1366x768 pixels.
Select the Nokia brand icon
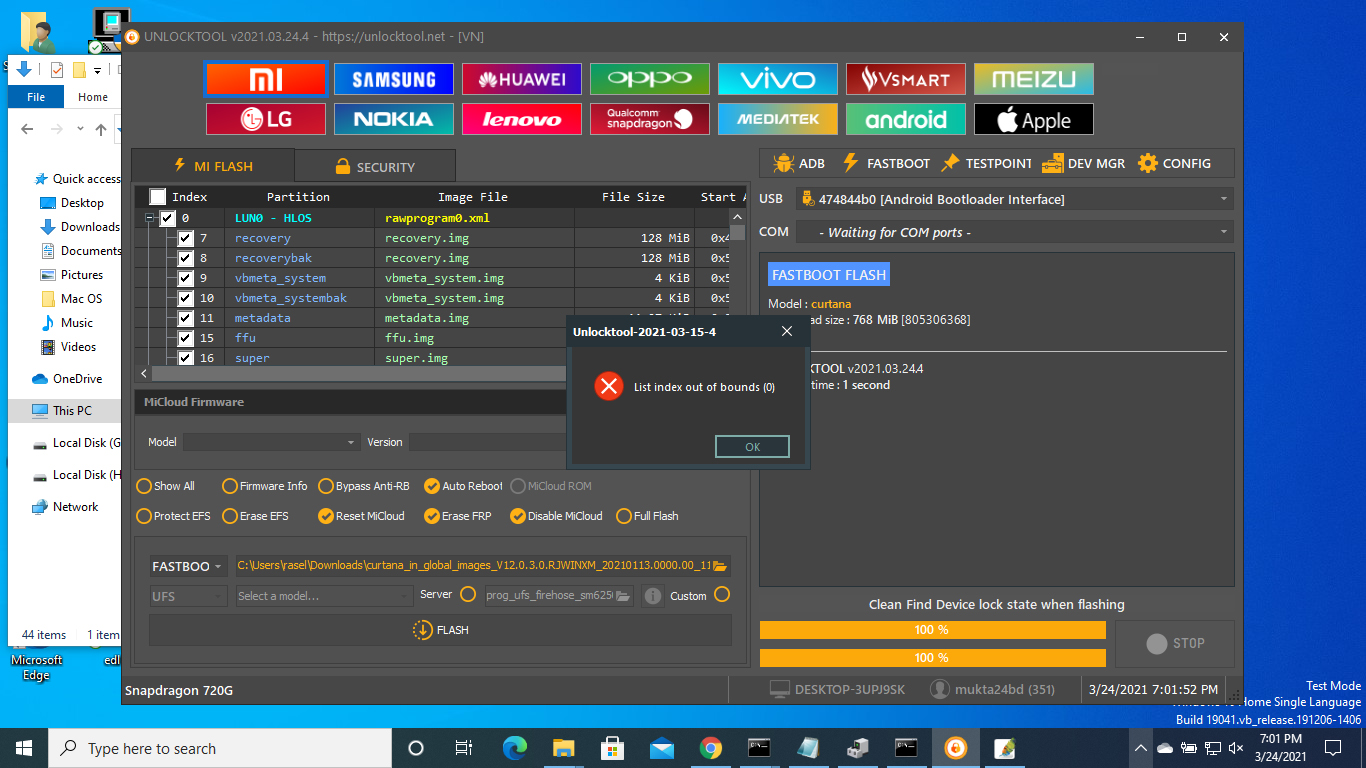pos(394,119)
